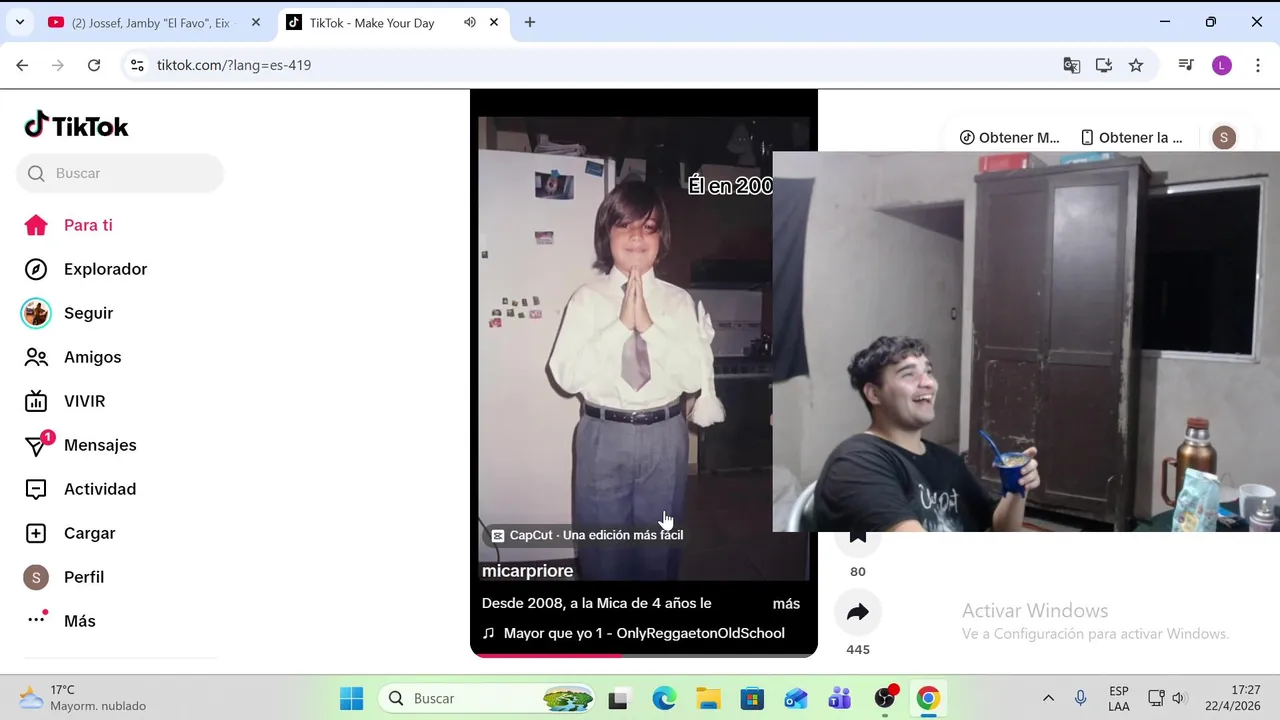Click the Obtener M... button
The image size is (1280, 720).
pos(1009,138)
